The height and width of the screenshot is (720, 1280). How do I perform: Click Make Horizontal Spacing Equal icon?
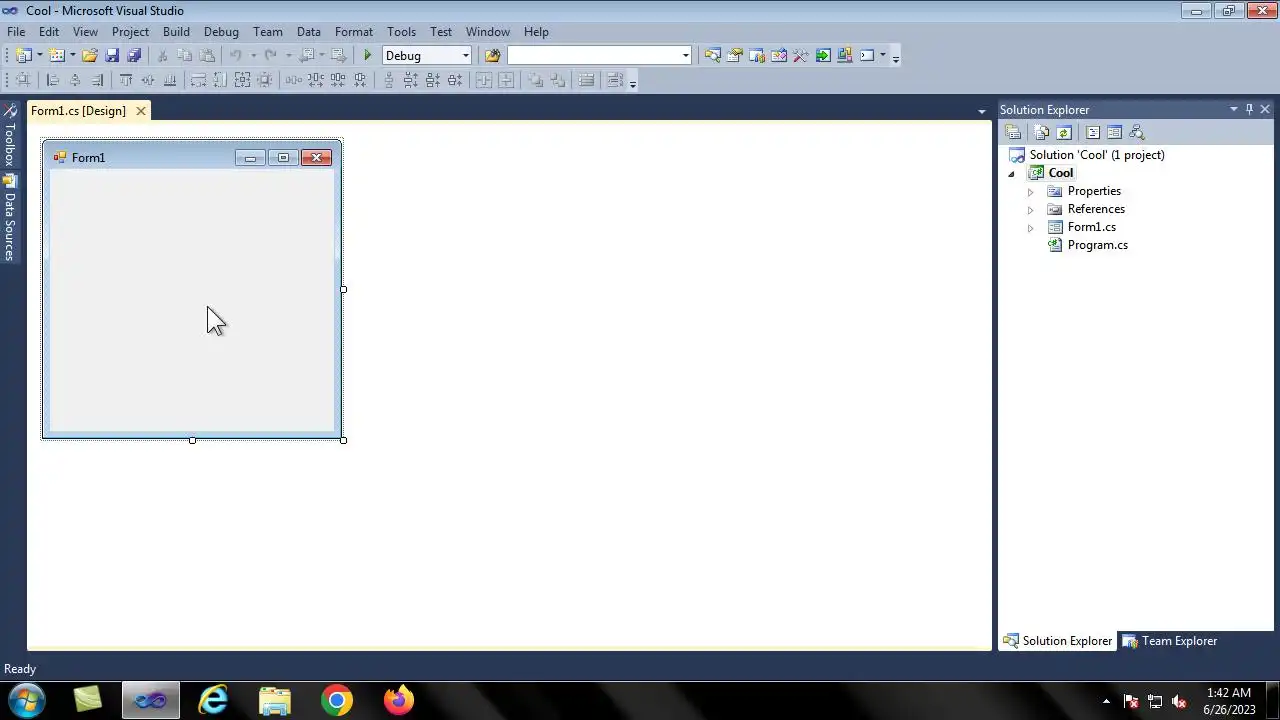(x=294, y=80)
